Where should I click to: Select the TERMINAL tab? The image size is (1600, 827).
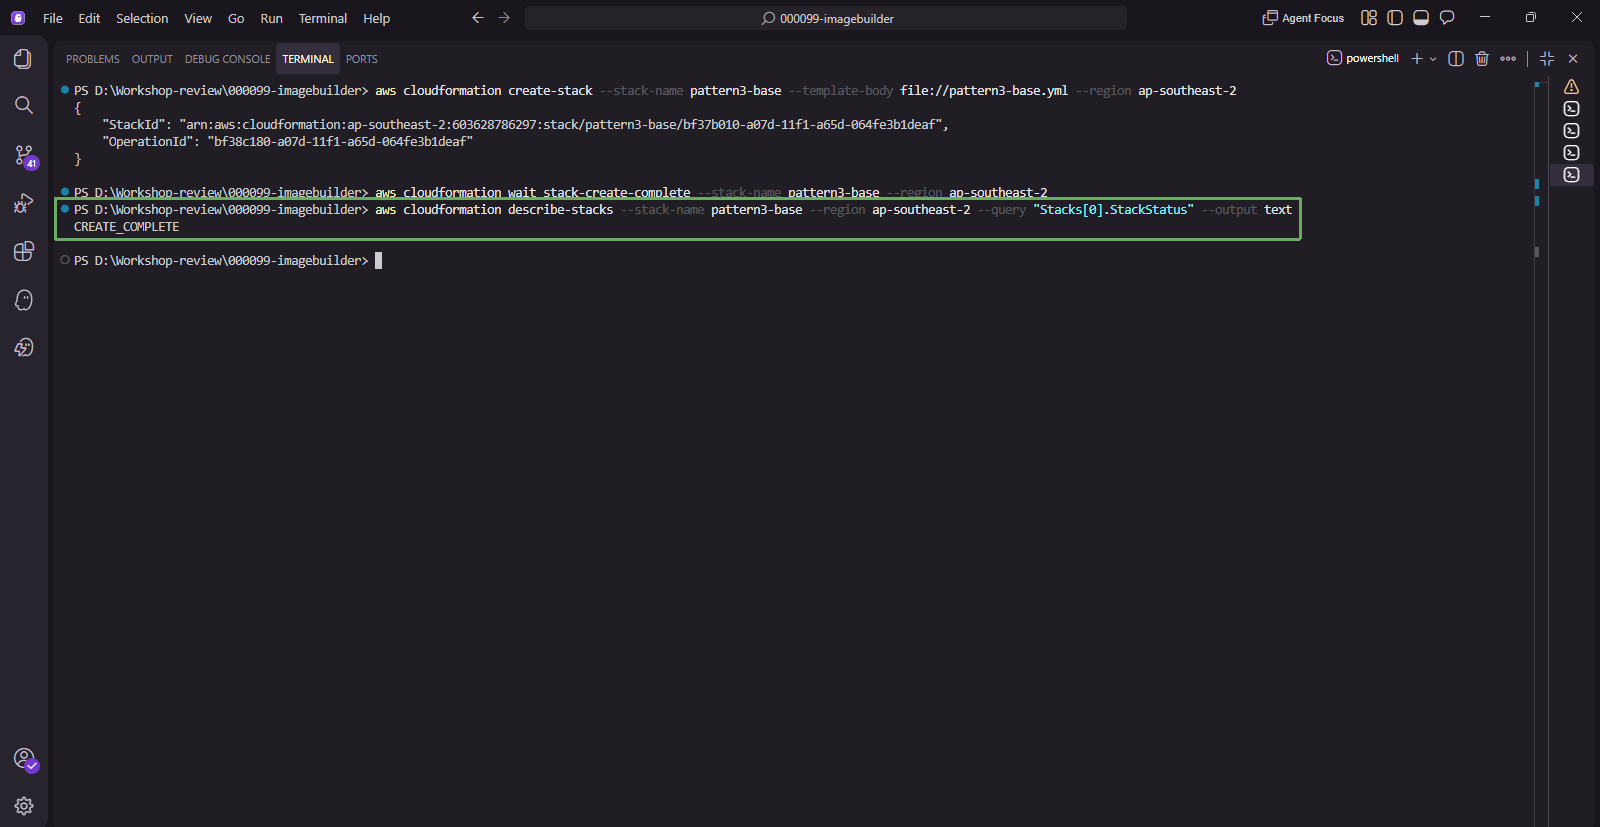click(x=308, y=59)
